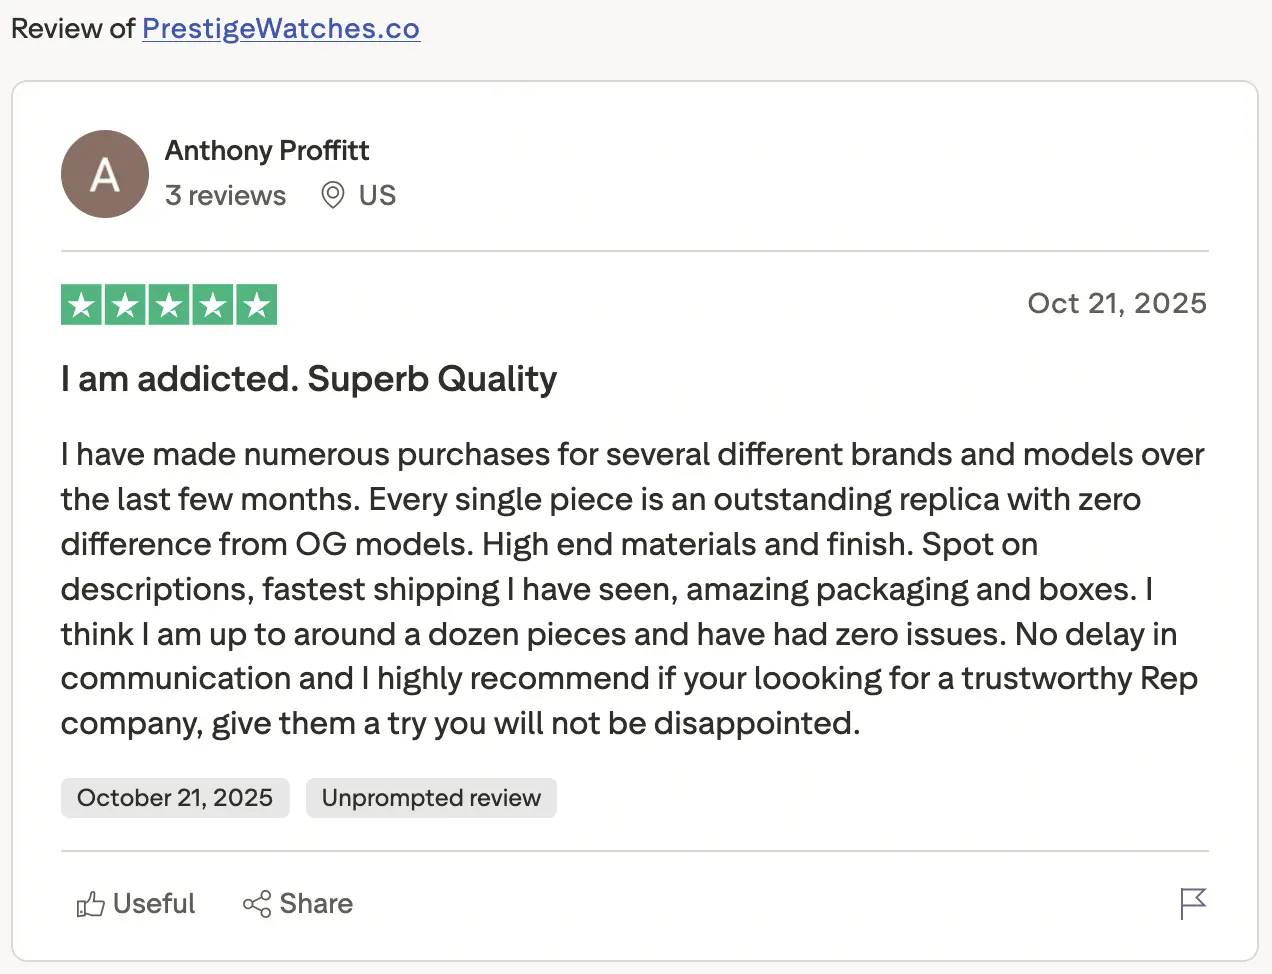Image resolution: width=1272 pixels, height=974 pixels.
Task: Click the third green rating star
Action: click(169, 305)
